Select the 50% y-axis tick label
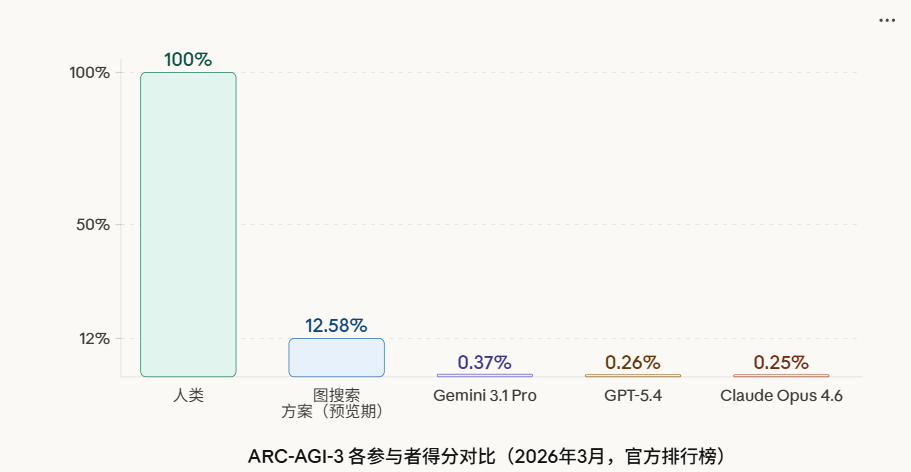The image size is (911, 472). [93, 224]
